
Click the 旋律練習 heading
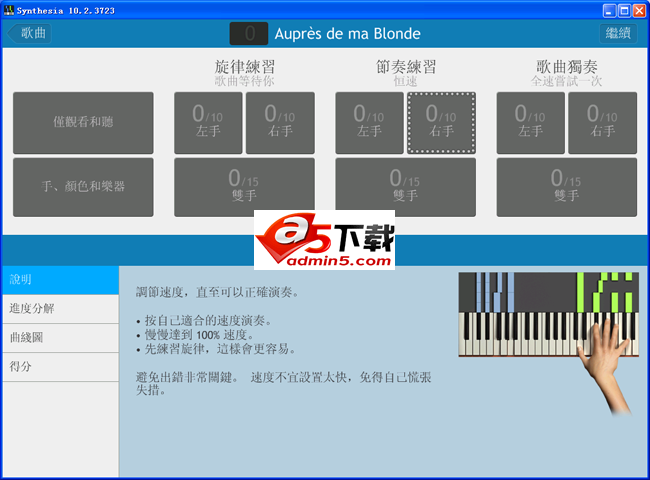click(245, 67)
